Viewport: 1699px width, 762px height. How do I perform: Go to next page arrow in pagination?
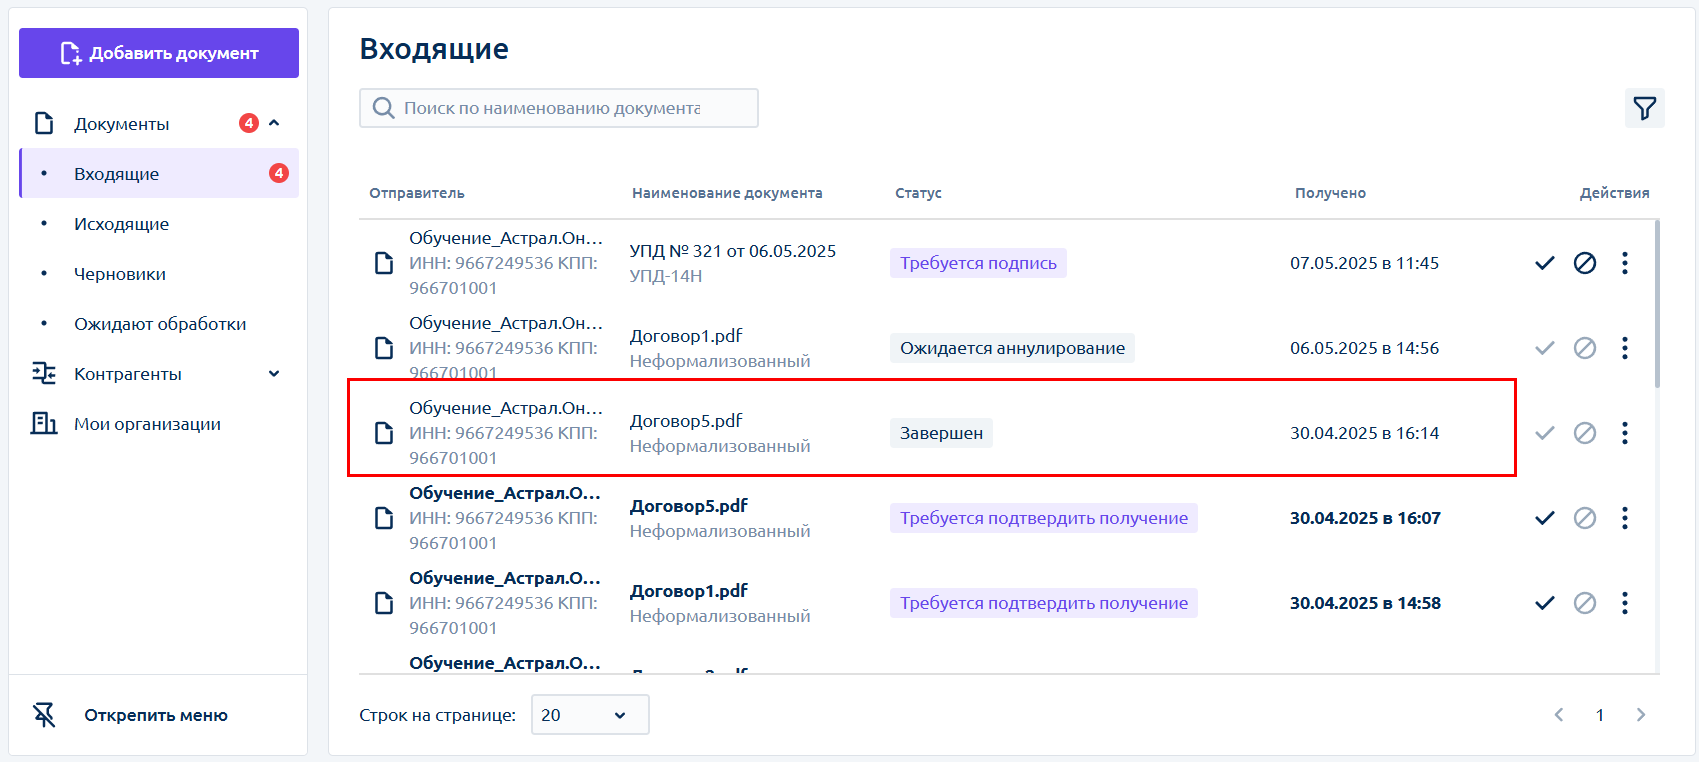1640,715
